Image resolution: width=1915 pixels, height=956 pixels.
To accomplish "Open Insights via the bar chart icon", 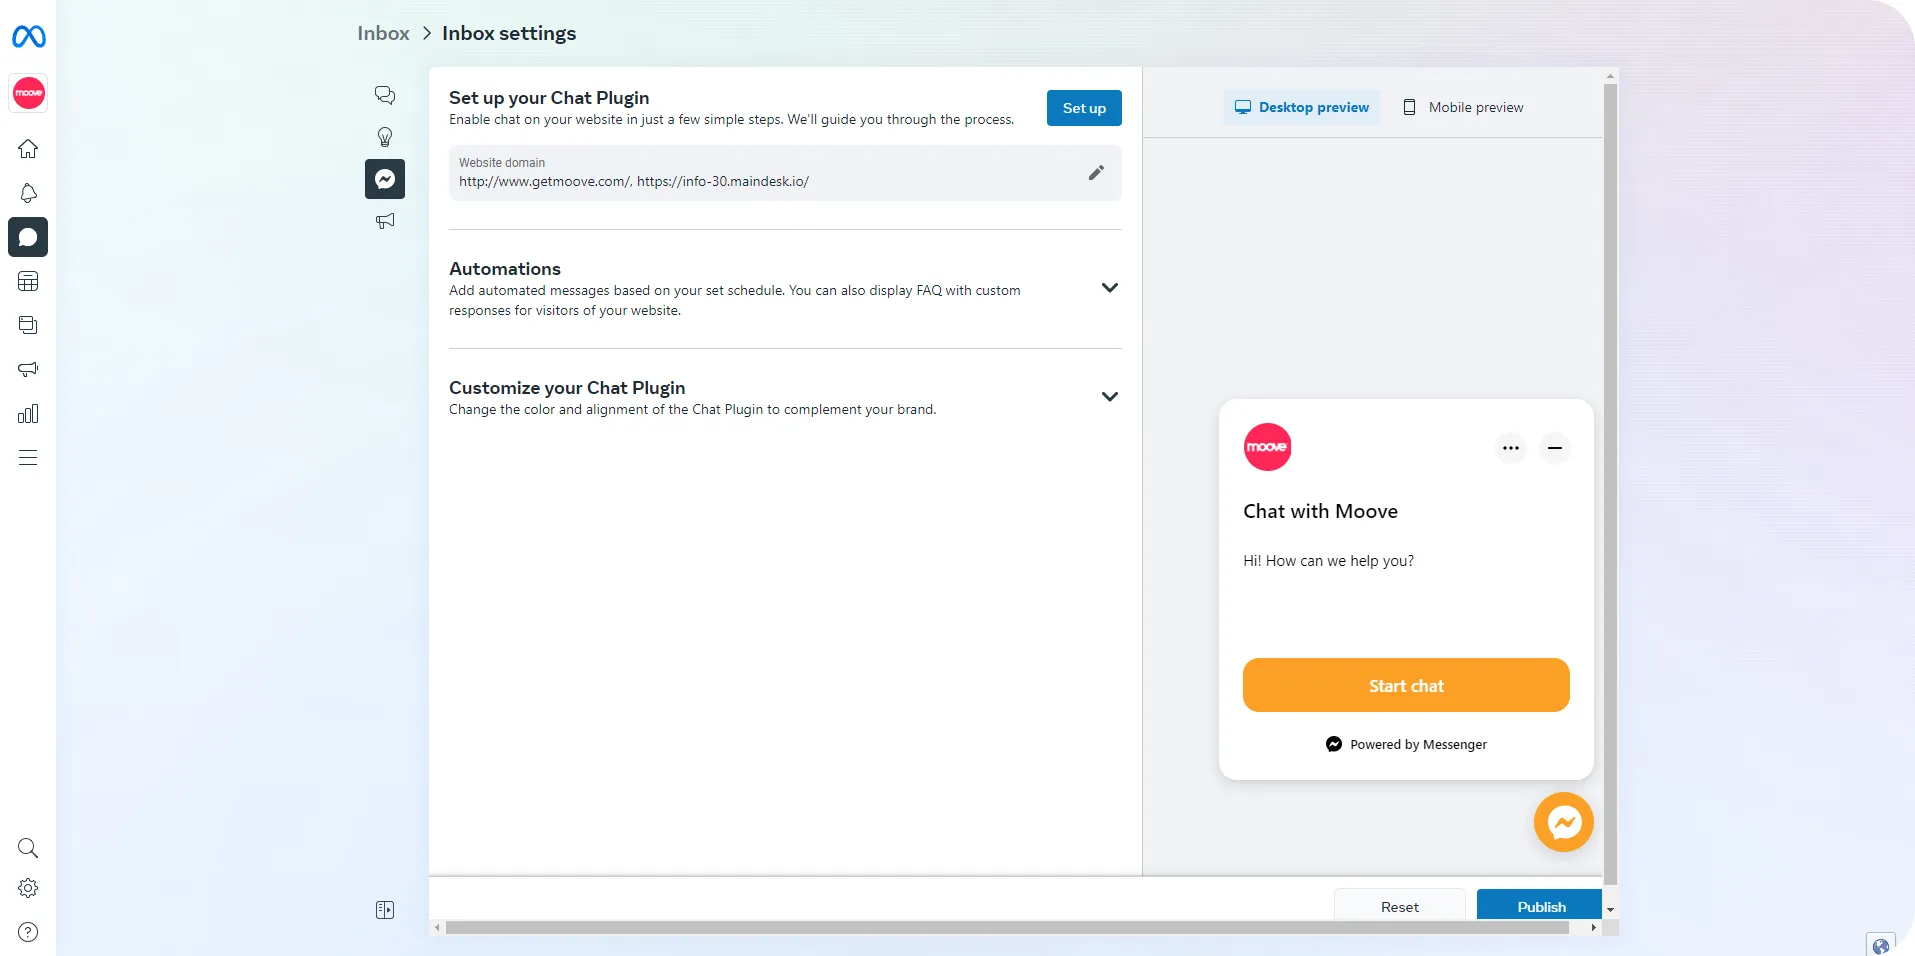I will click(x=28, y=413).
